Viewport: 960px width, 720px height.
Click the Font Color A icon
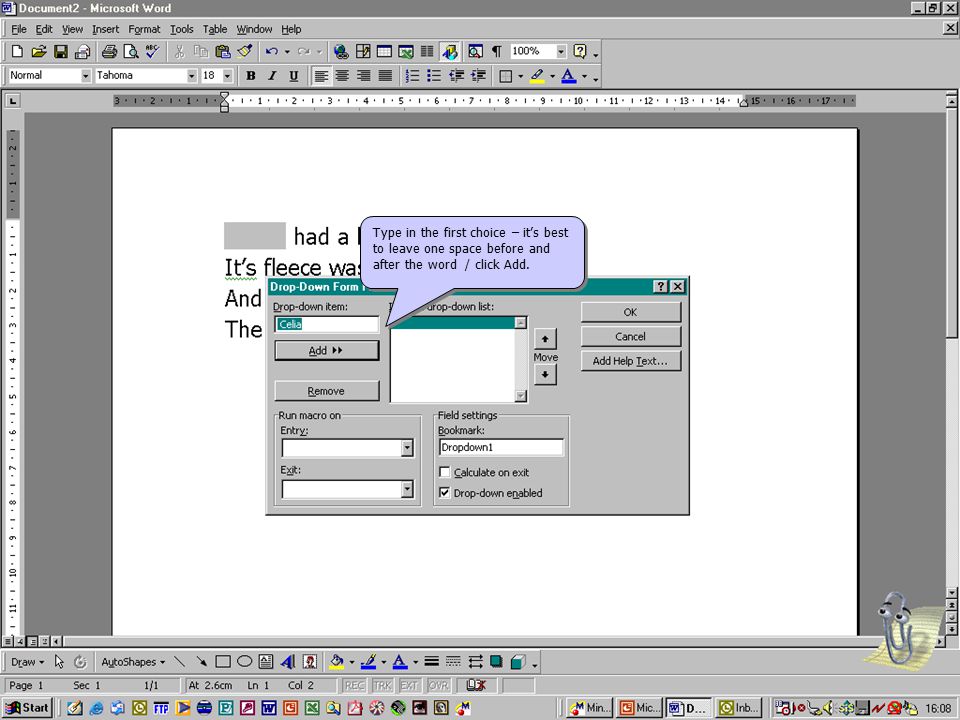[x=569, y=76]
